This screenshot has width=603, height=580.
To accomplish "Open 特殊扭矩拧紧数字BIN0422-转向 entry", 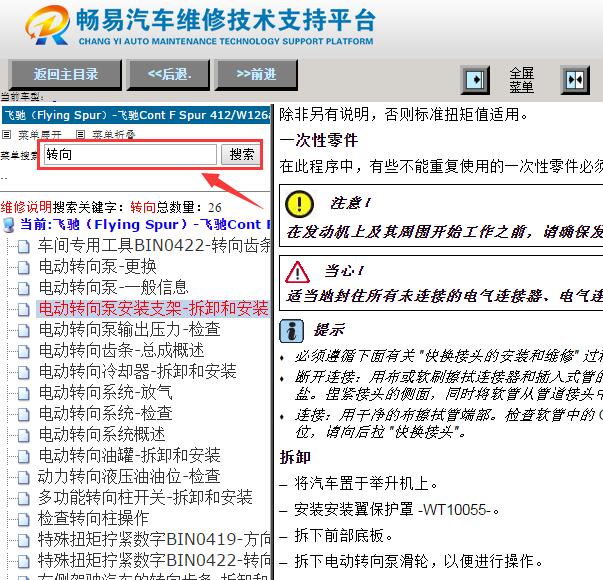I will coord(154,560).
